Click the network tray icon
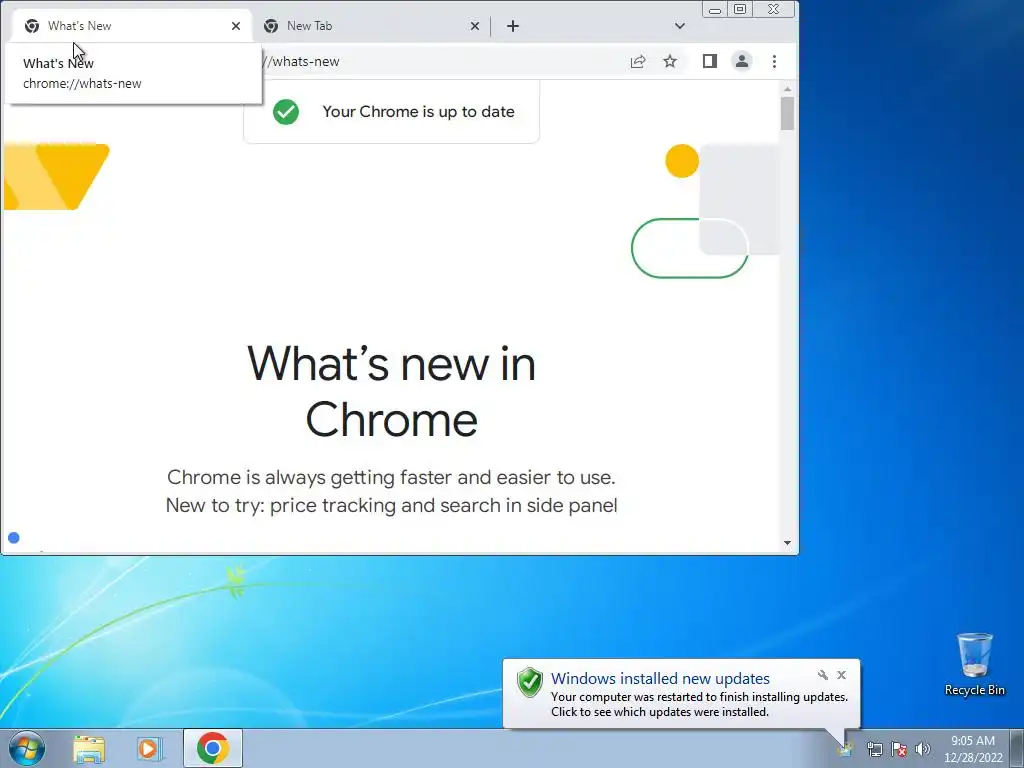This screenshot has width=1024, height=768. [x=874, y=748]
